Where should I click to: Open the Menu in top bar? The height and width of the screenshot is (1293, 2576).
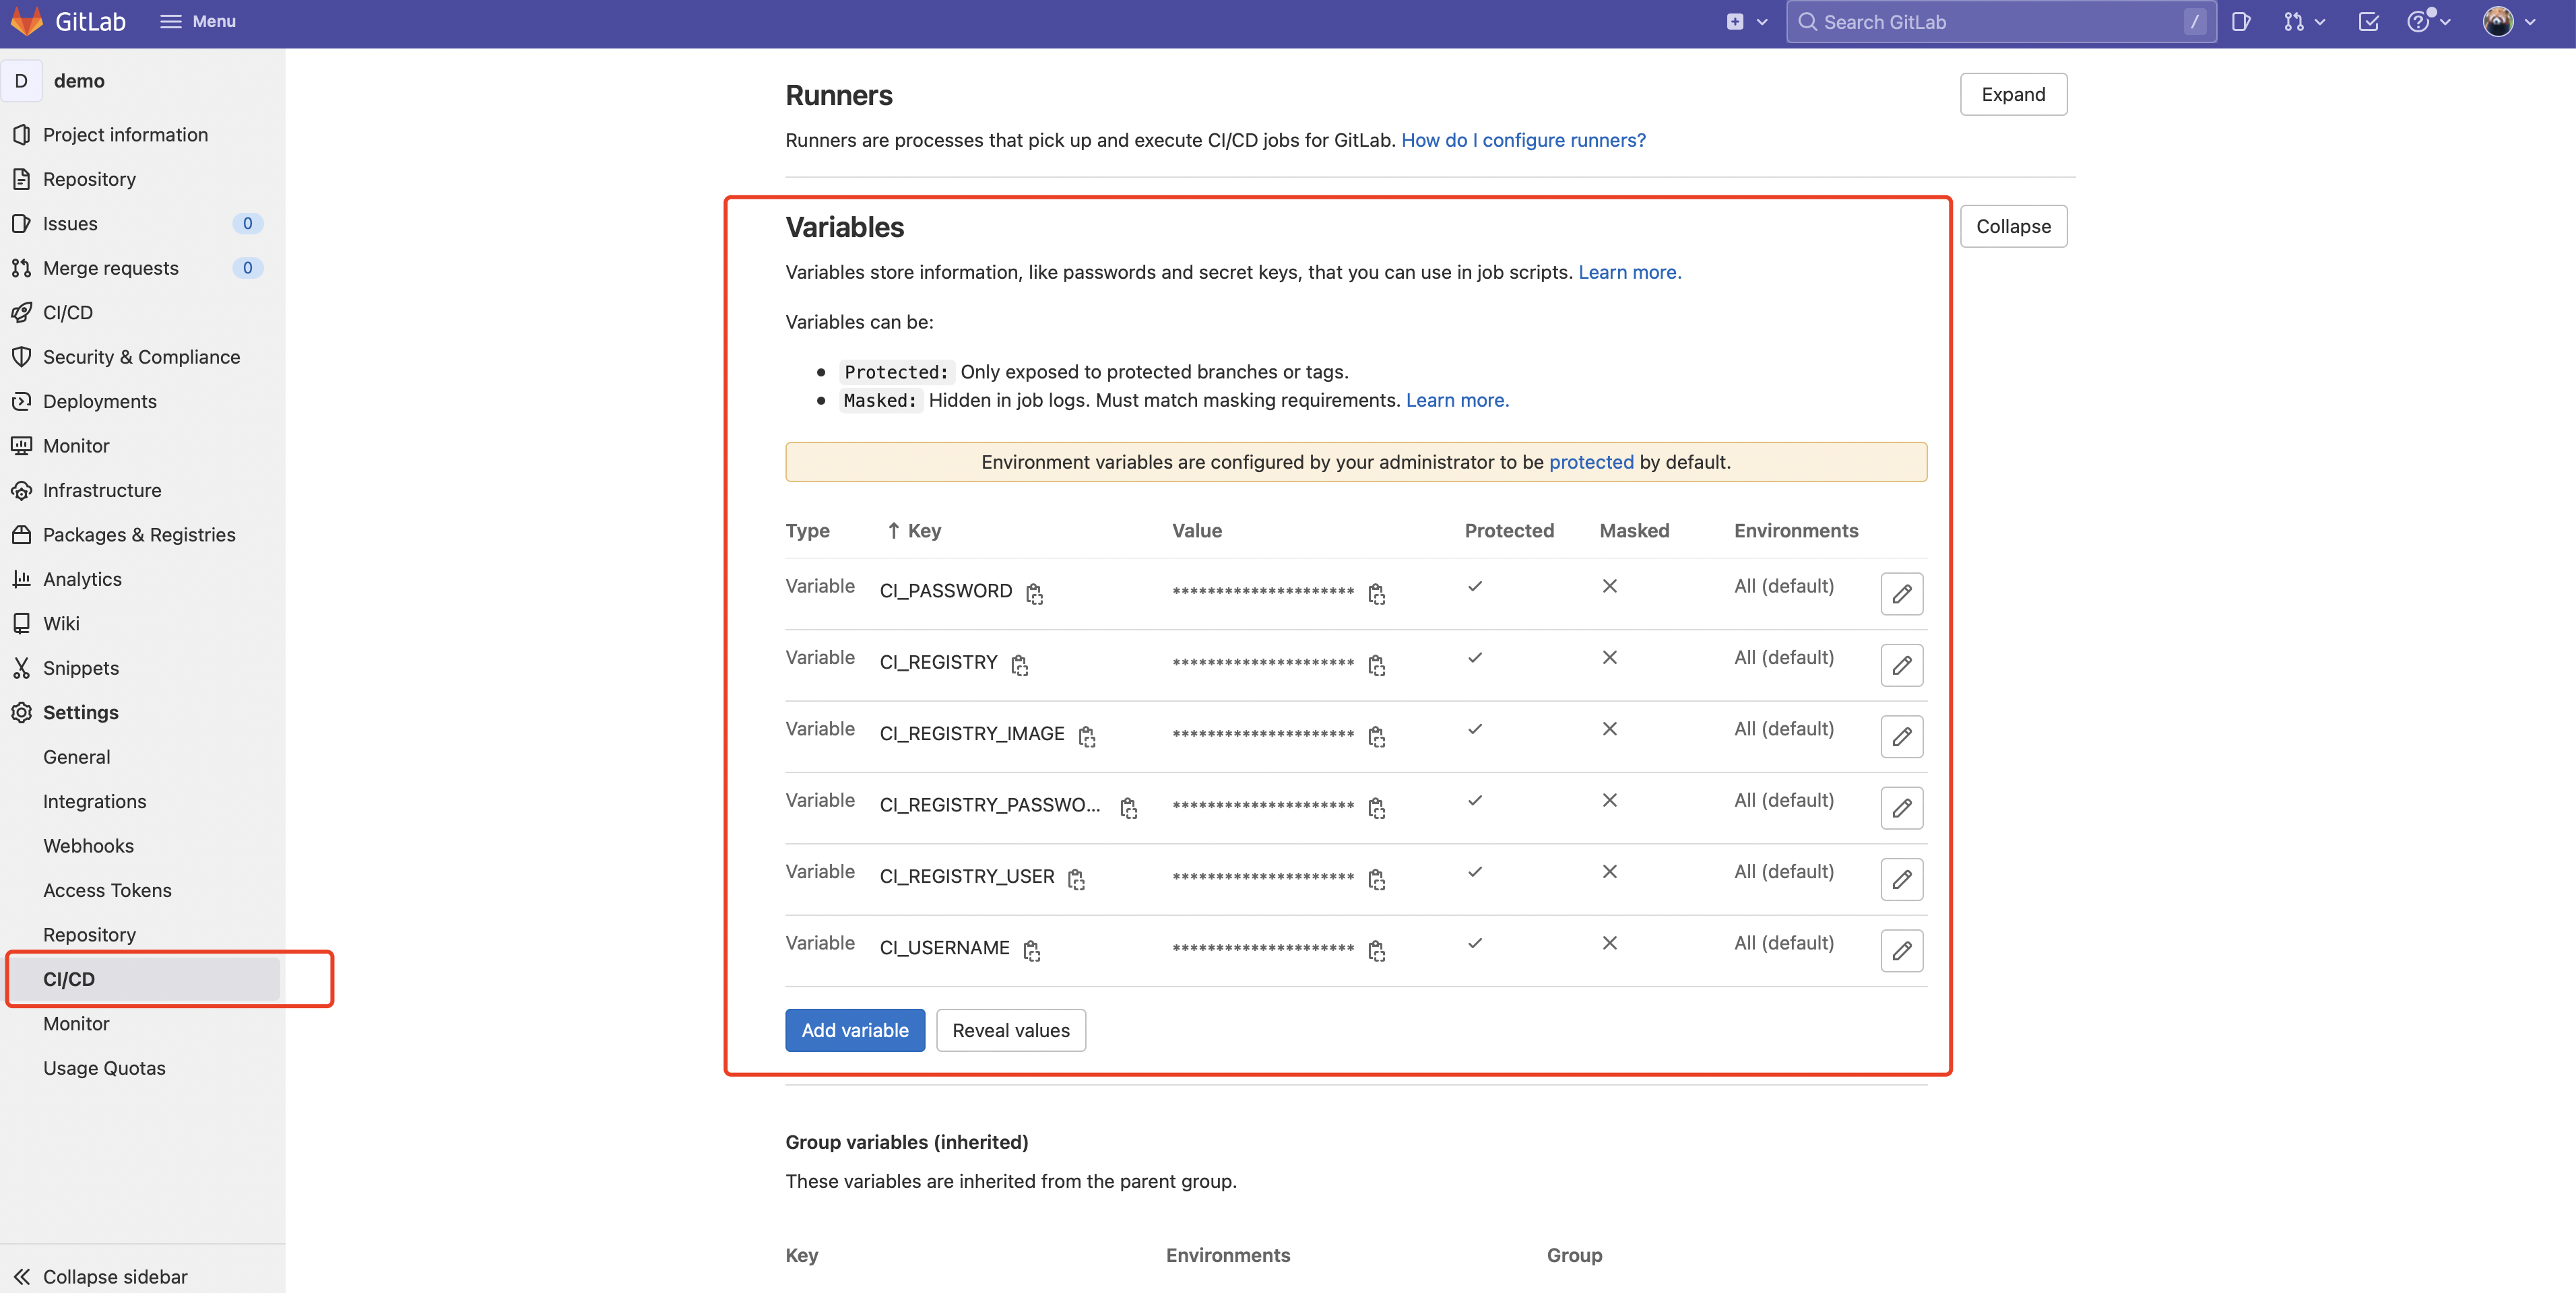tap(198, 21)
